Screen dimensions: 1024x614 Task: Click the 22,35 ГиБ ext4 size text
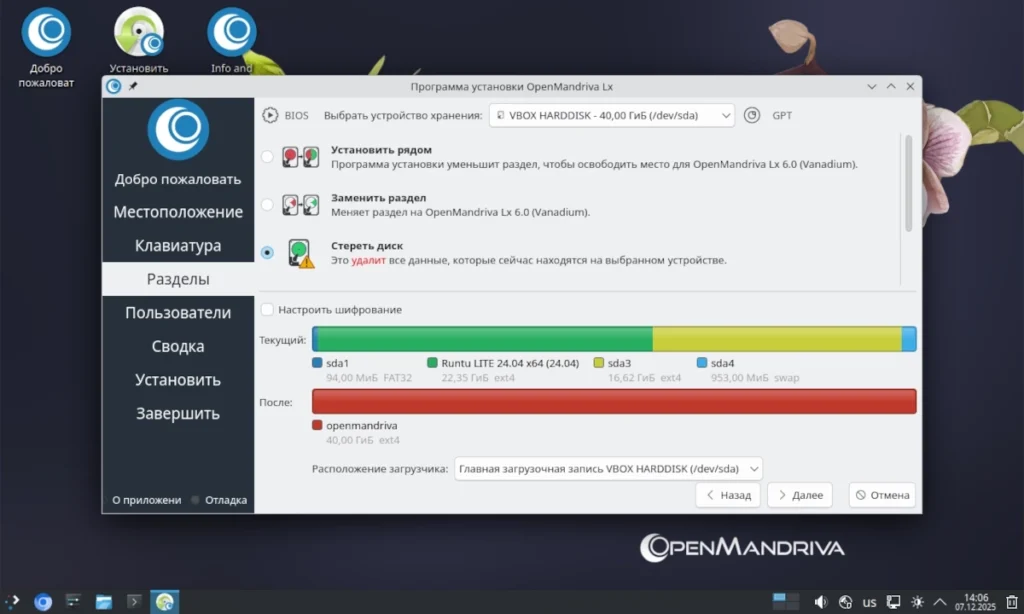click(x=478, y=378)
